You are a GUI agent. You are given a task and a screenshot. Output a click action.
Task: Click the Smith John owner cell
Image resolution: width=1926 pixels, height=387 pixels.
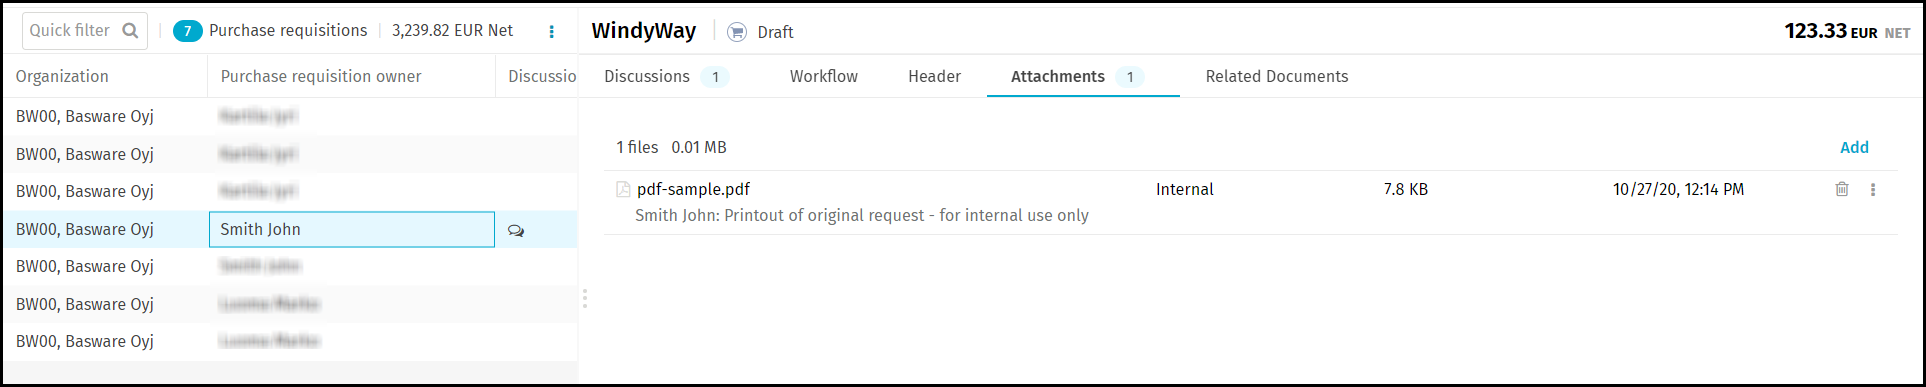352,229
